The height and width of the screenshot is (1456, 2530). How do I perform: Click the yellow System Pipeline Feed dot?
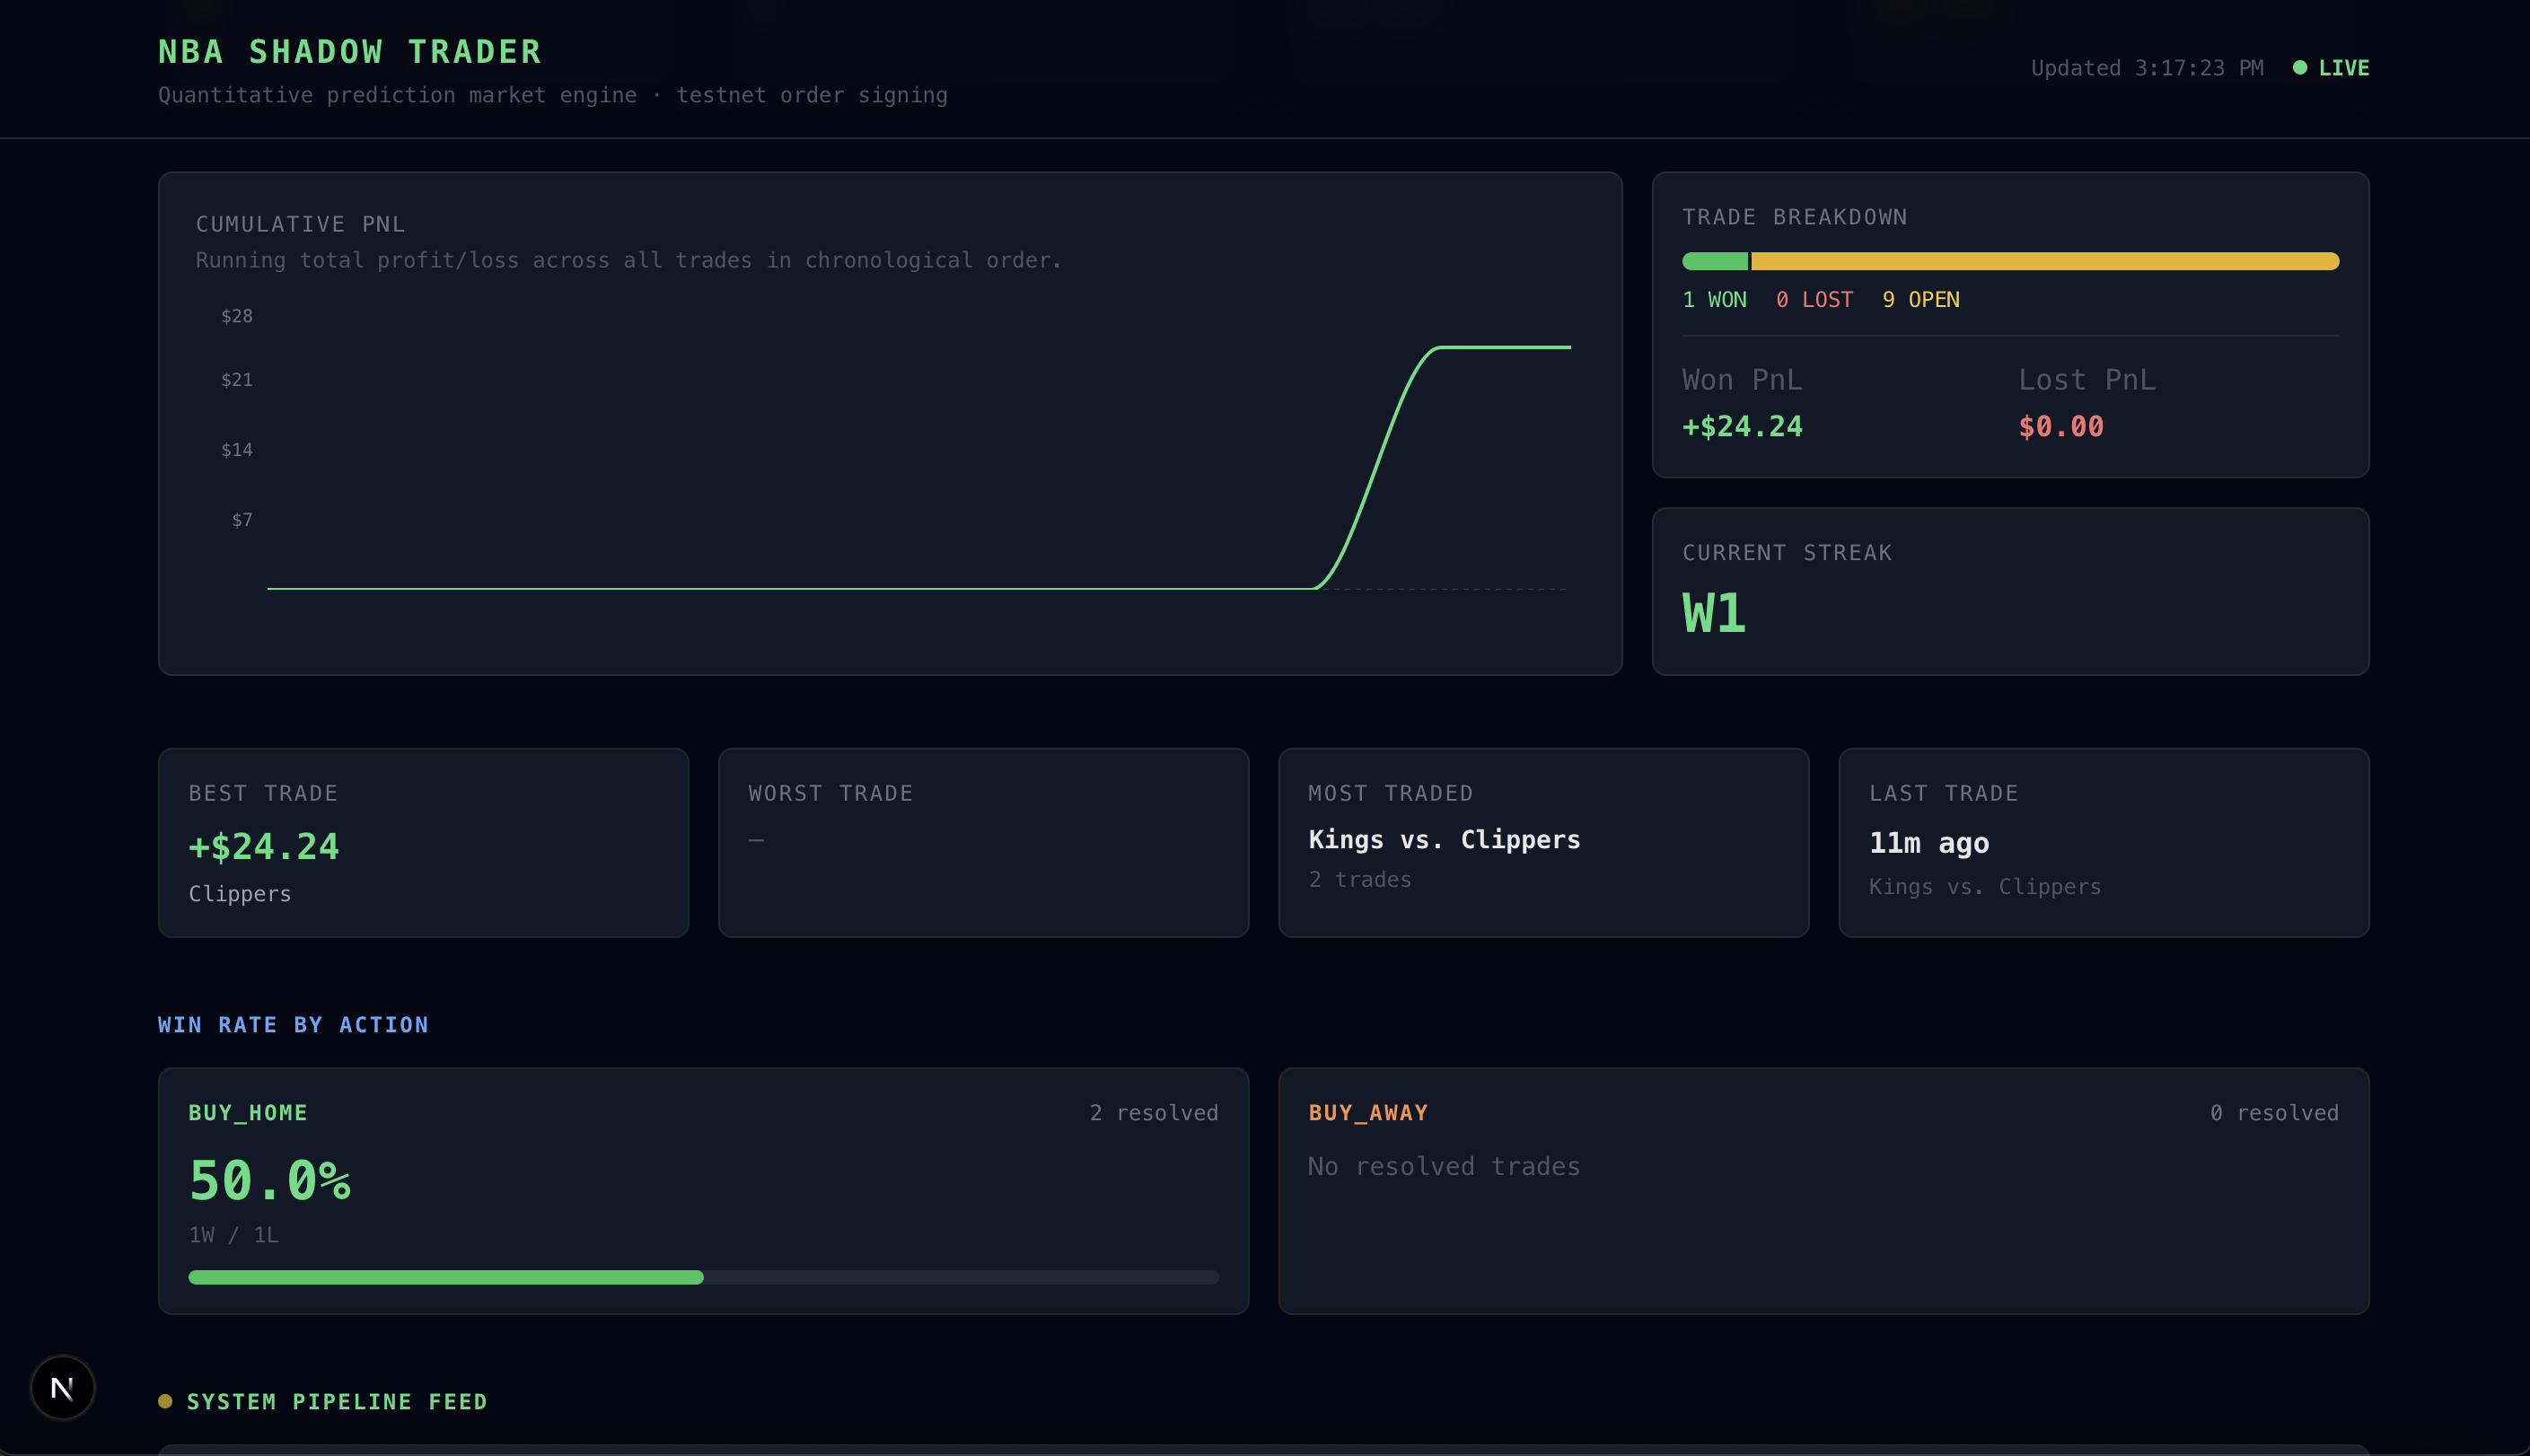[x=165, y=1401]
